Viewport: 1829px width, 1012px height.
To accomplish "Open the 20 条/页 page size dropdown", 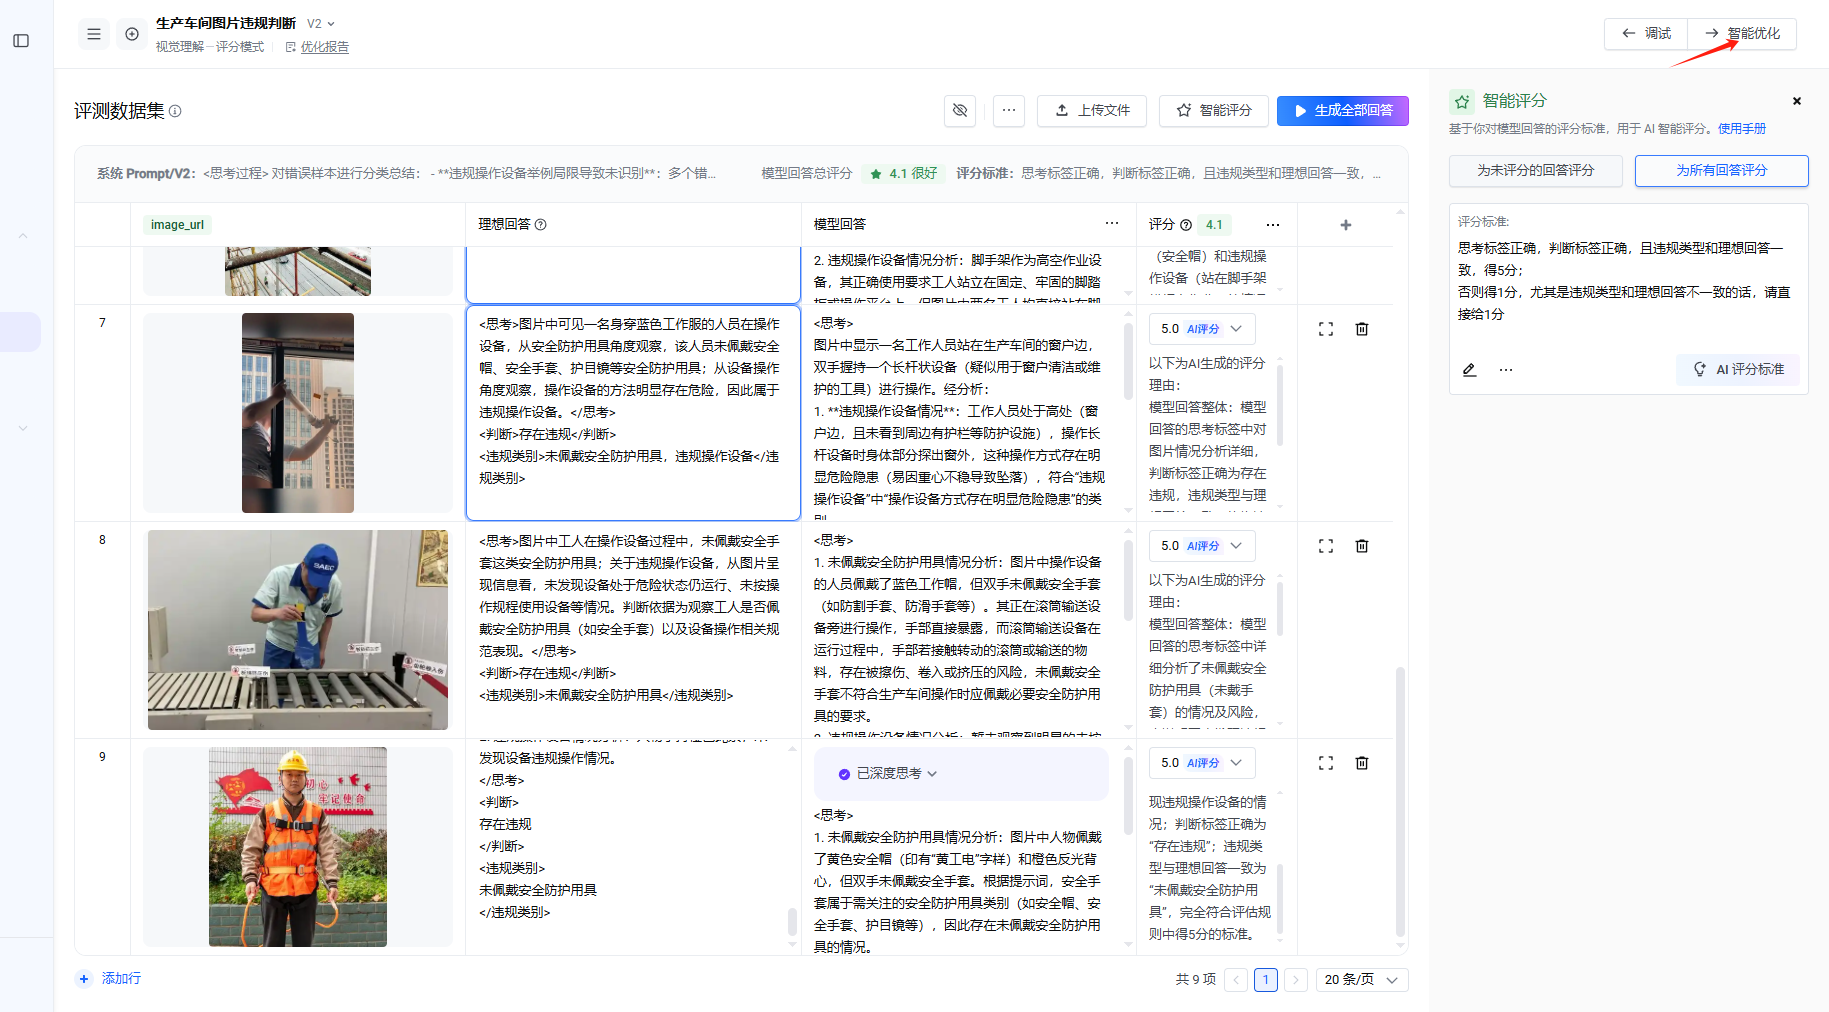I will tap(1362, 980).
